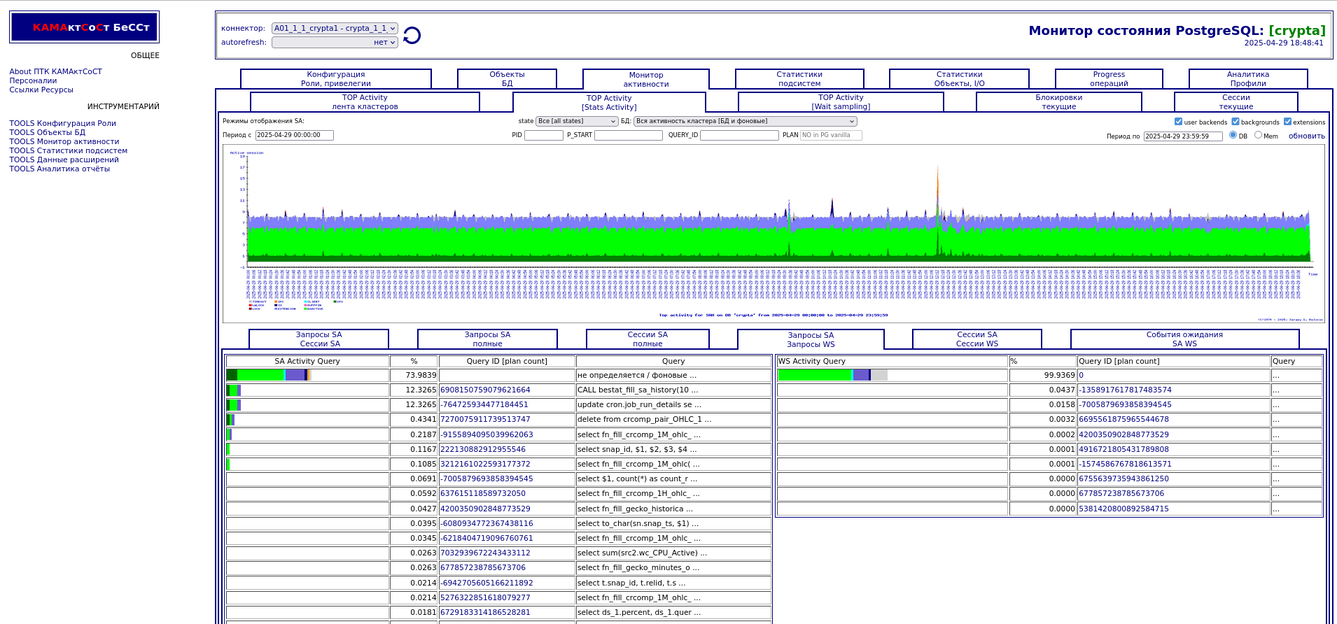
Task: Open TOOLS Статистики подсистем sidebar link
Action: tap(68, 151)
